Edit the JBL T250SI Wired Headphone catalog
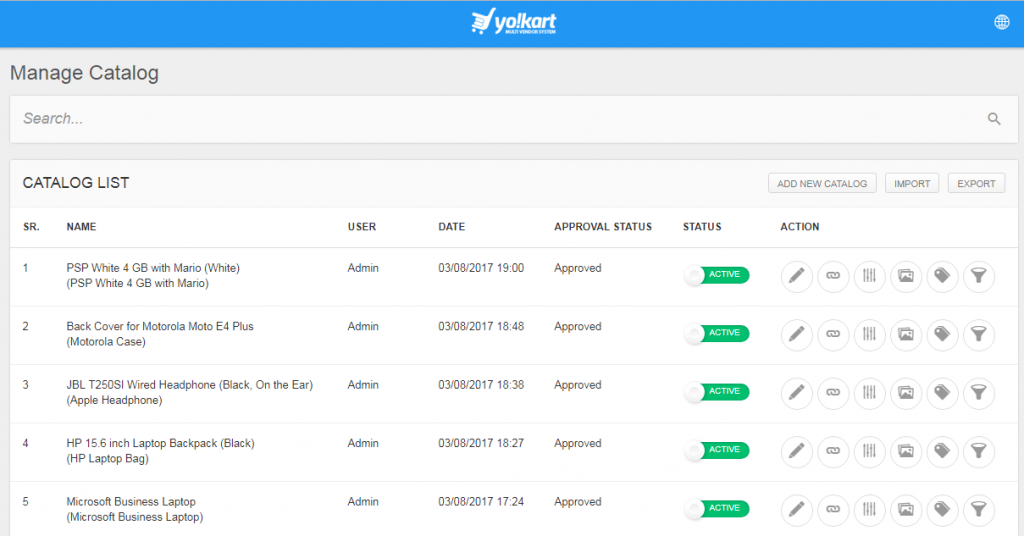This screenshot has height=536, width=1024. pyautogui.click(x=797, y=393)
